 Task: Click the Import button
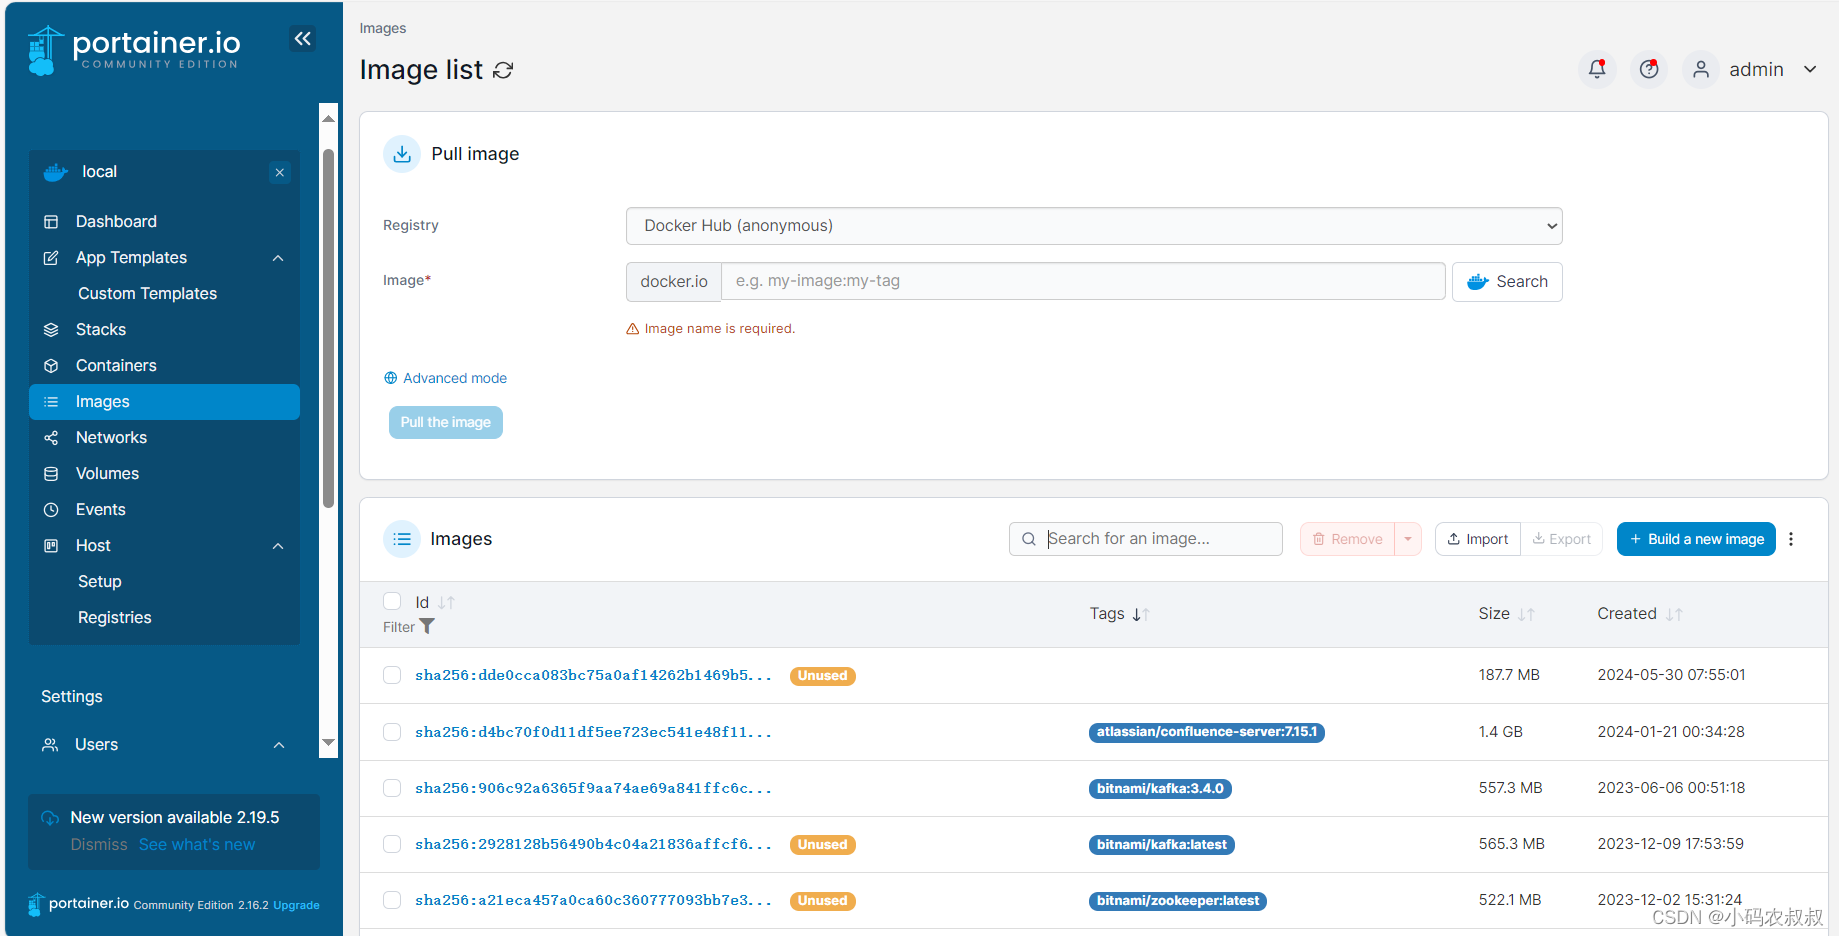pos(1478,539)
